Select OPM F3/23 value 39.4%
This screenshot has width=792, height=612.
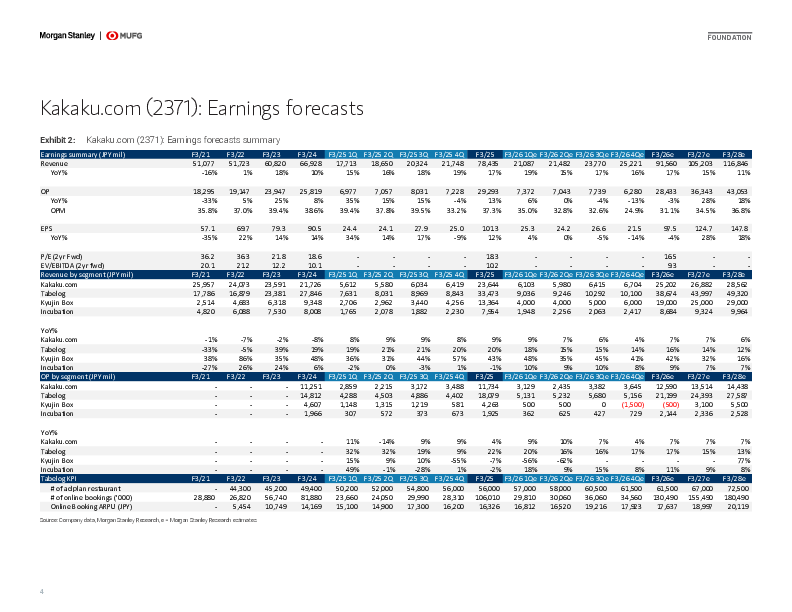[277, 211]
